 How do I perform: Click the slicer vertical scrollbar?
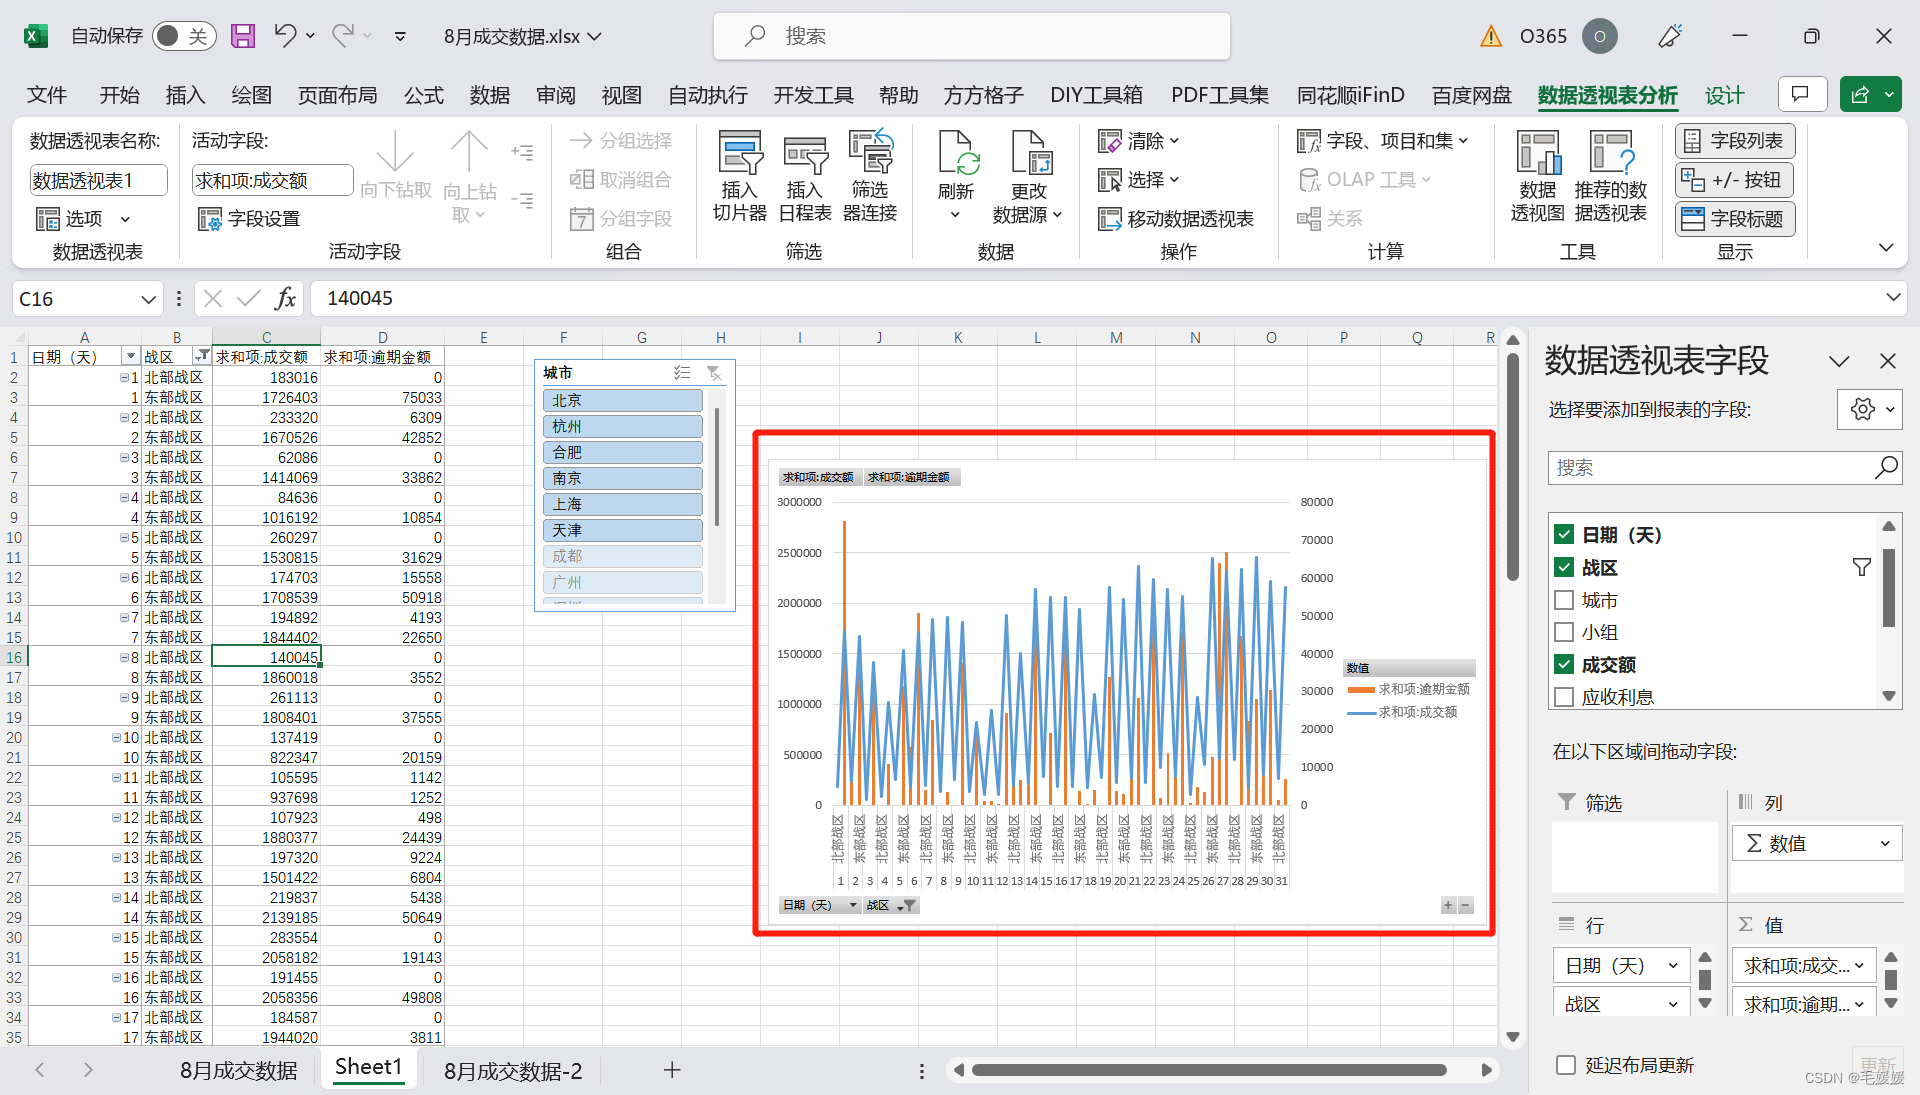pos(717,465)
